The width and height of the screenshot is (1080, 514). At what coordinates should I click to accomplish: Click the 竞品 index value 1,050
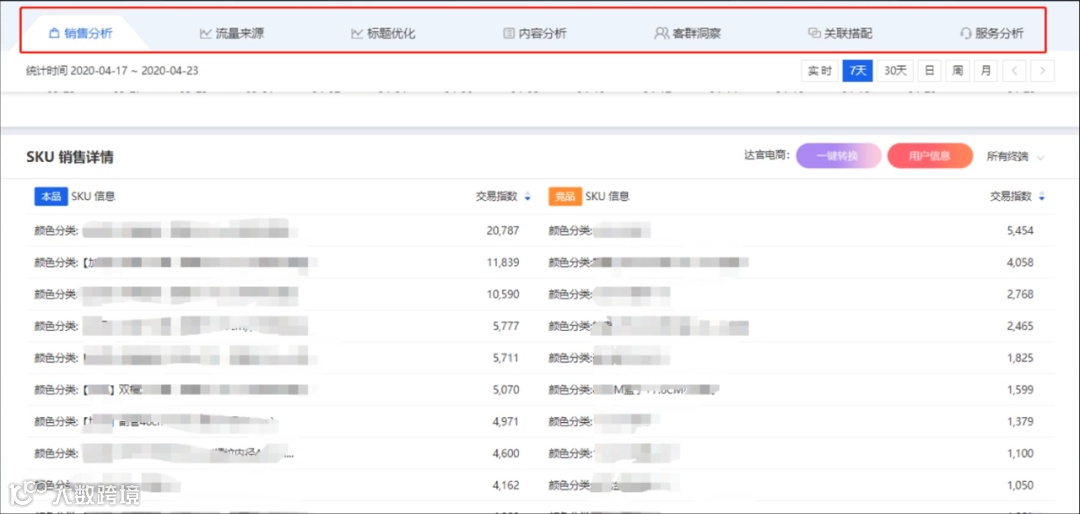coord(1020,485)
